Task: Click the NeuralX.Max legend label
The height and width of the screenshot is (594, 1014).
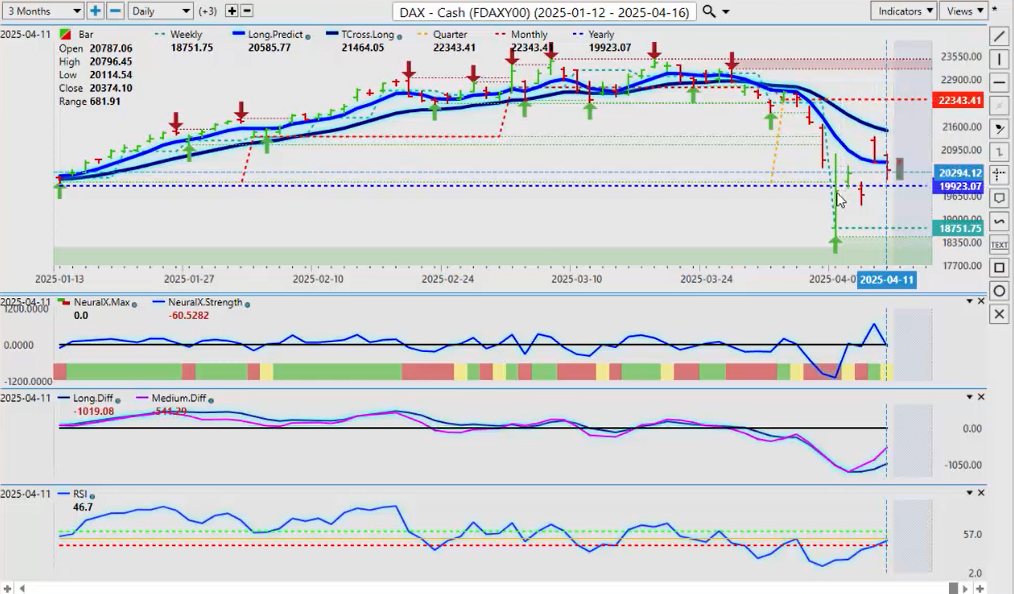Action: point(102,302)
